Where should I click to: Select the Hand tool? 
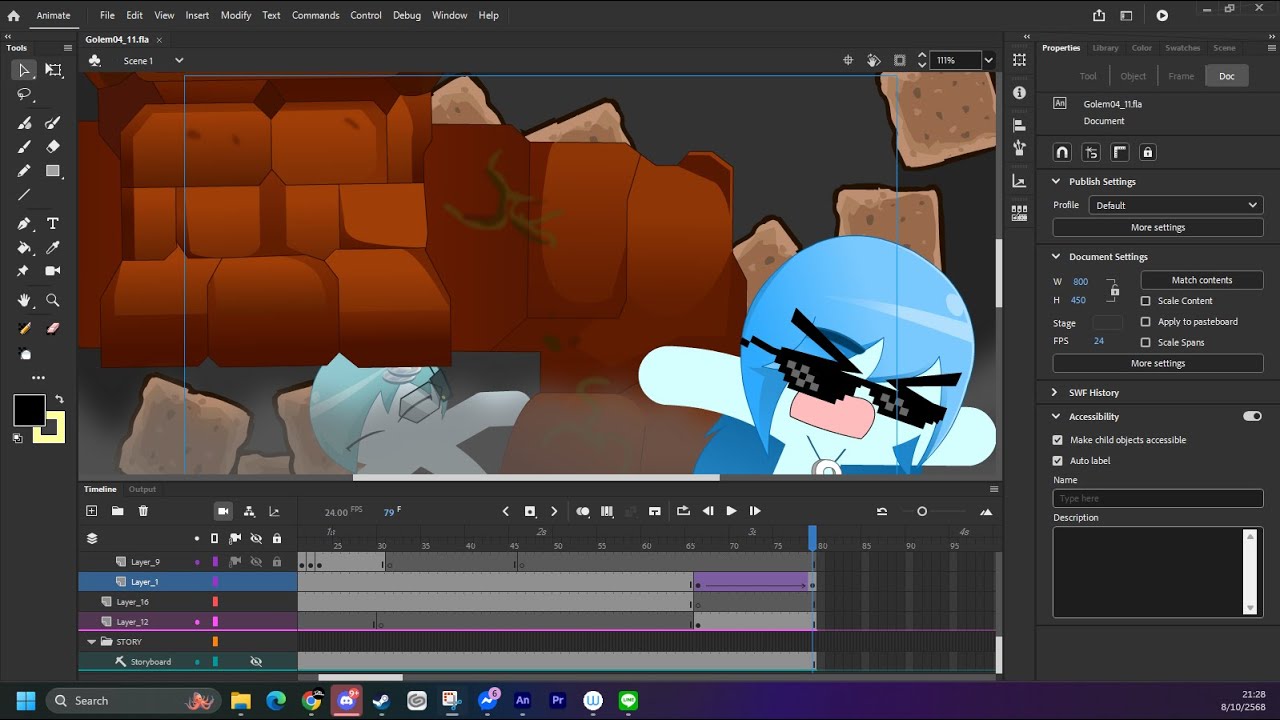(x=24, y=300)
